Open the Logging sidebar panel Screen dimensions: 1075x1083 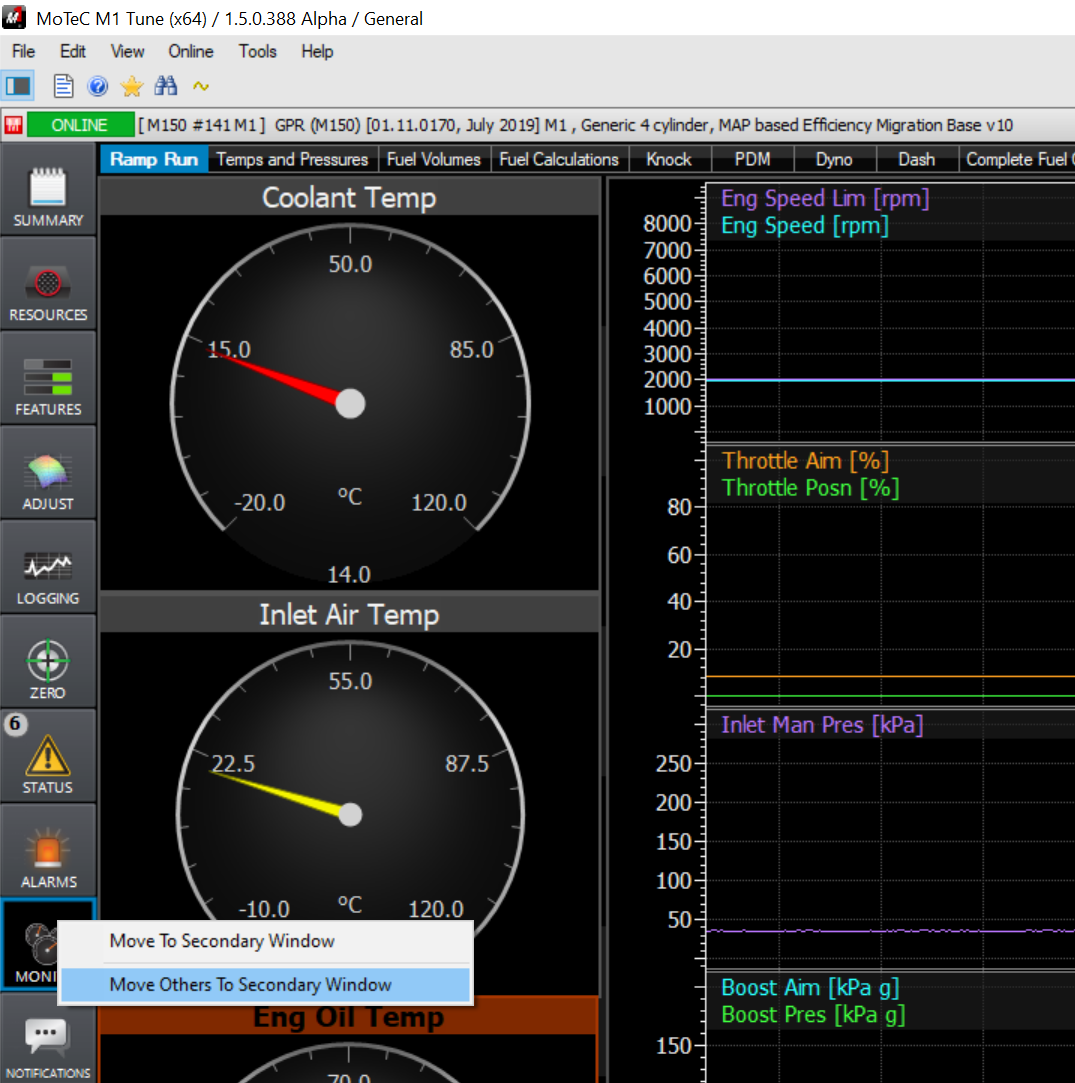48,568
